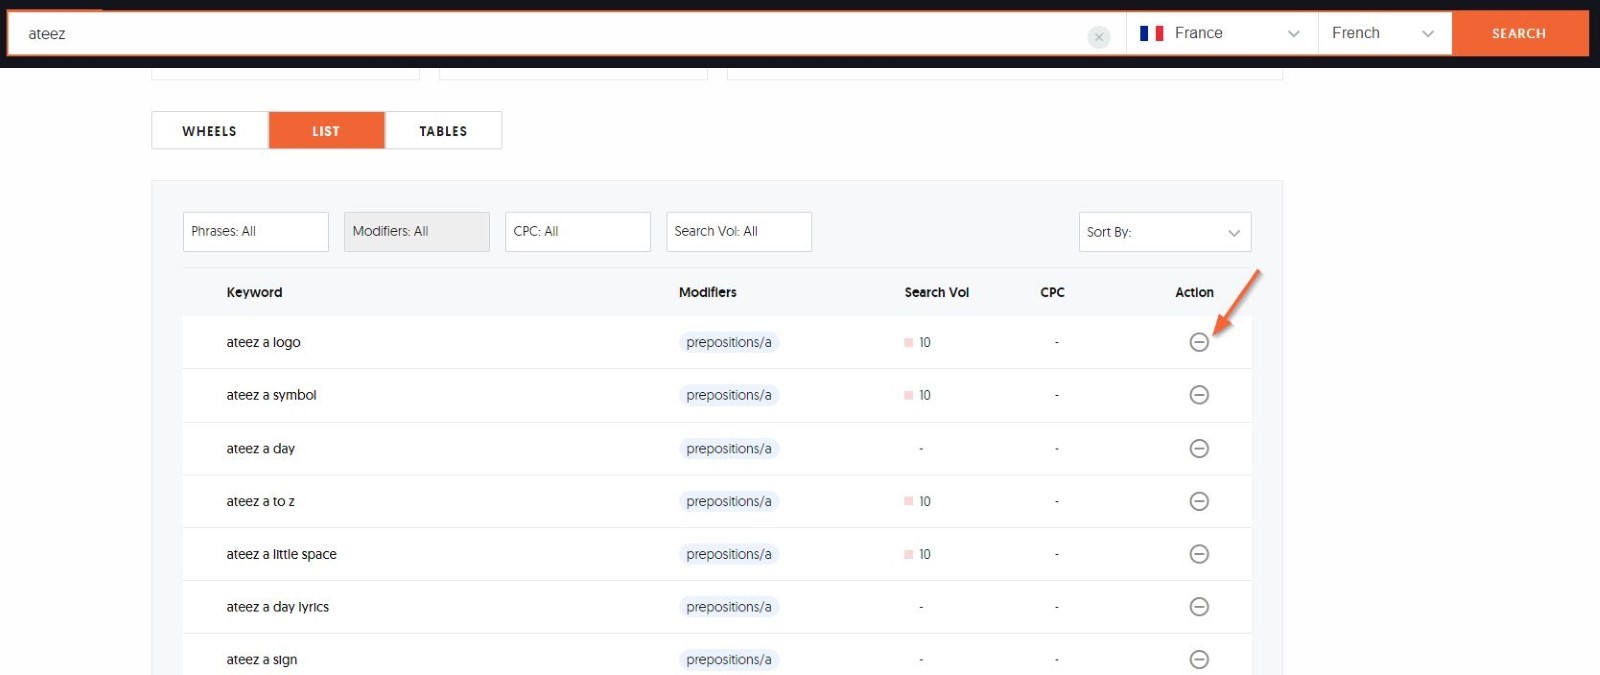
Task: Click prepositions/a tag for 'ateez a little space'
Action: 729,554
